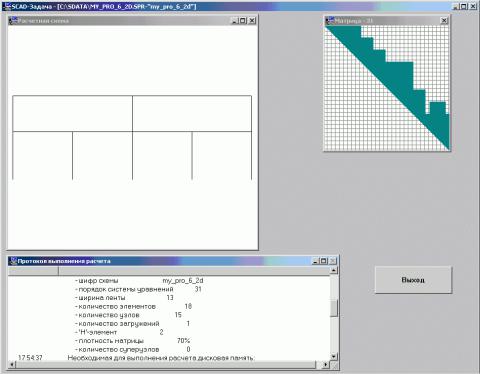480x374 pixels.
Task: Click the 'порядок системы уравнений' line
Action: pos(138,289)
